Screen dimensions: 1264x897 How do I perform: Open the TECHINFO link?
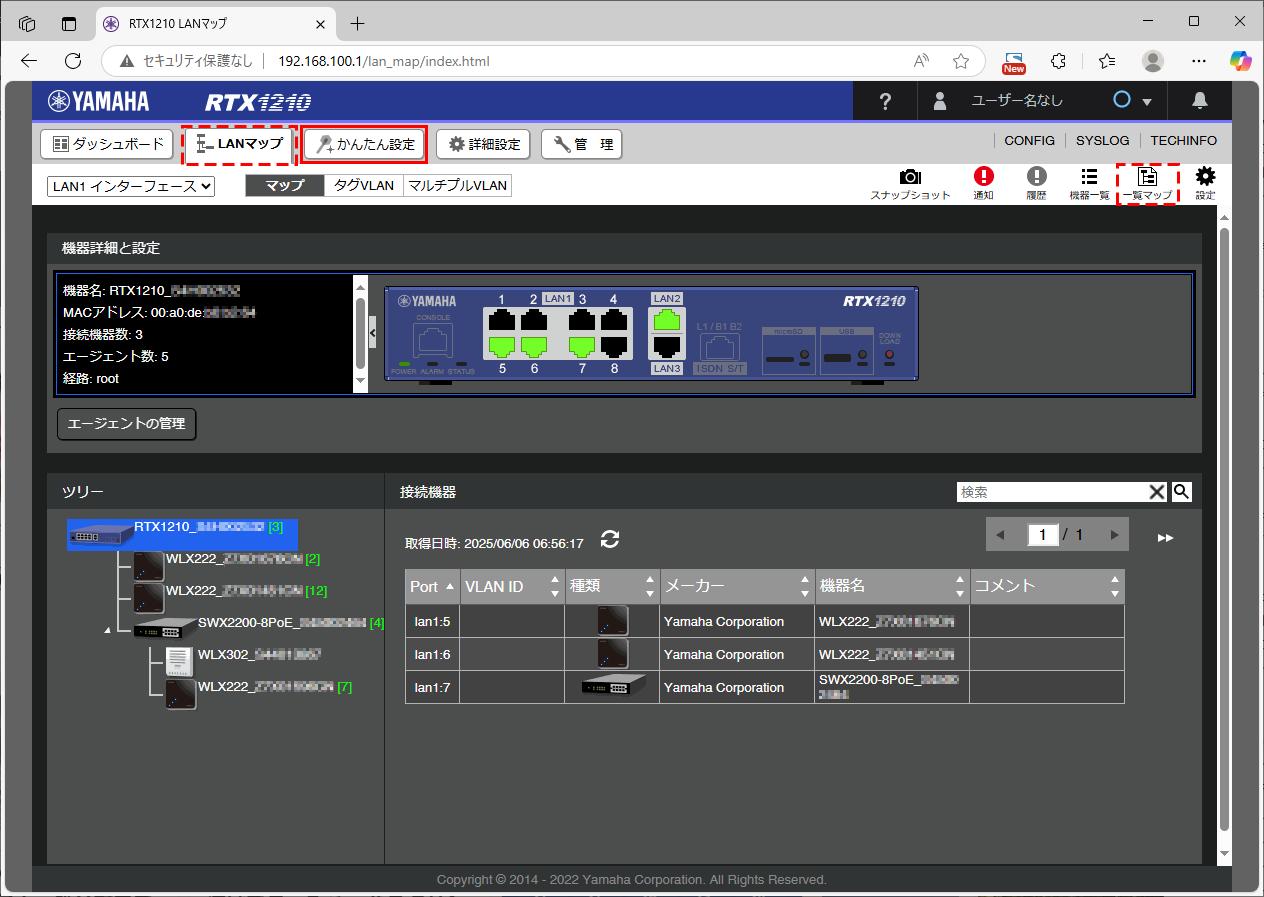coord(1184,141)
